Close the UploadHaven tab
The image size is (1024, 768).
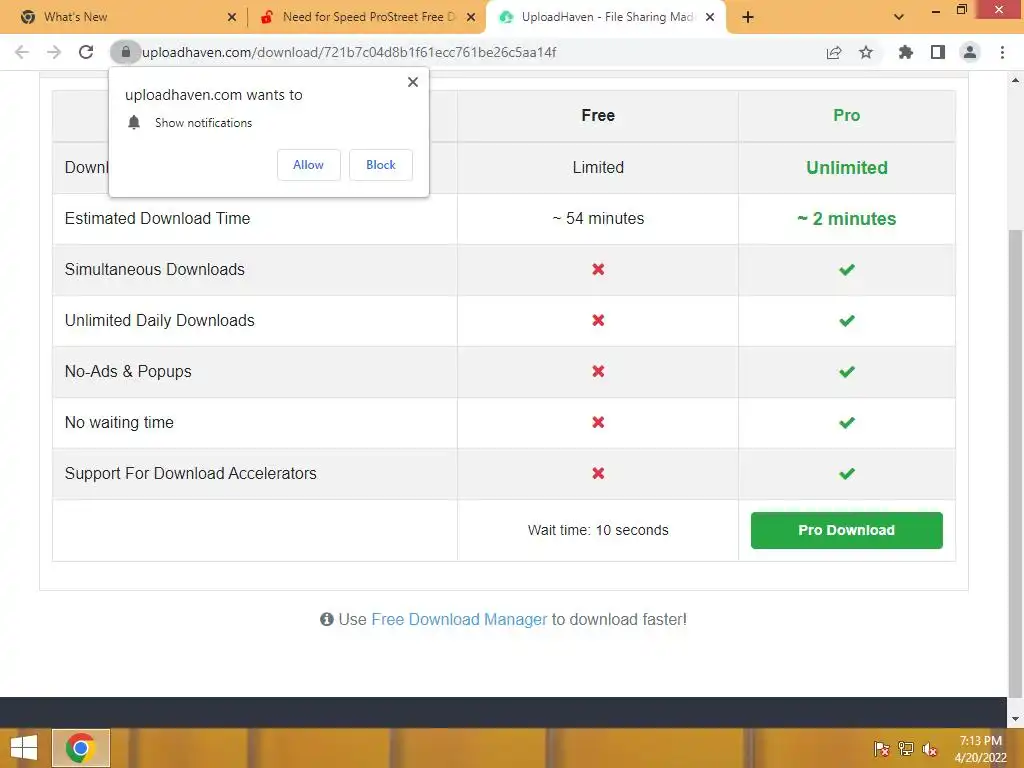[x=710, y=17]
